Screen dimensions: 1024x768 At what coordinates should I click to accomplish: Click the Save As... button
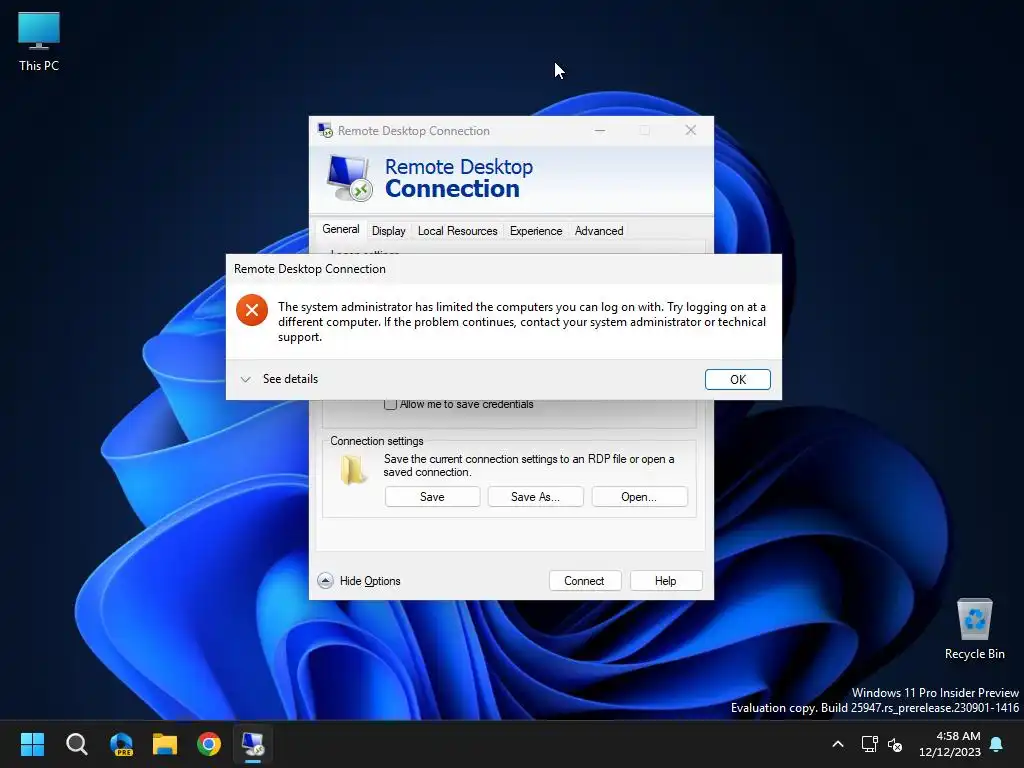(535, 496)
